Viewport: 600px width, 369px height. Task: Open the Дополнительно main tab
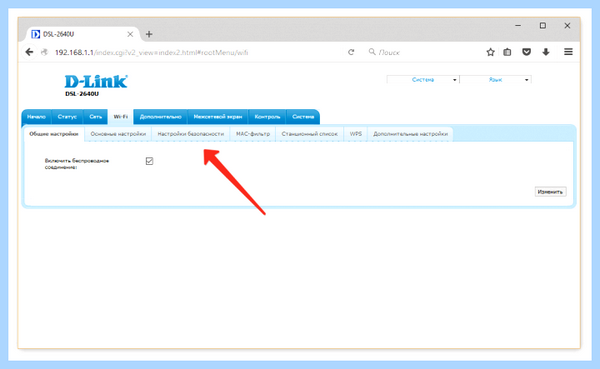[x=160, y=117]
